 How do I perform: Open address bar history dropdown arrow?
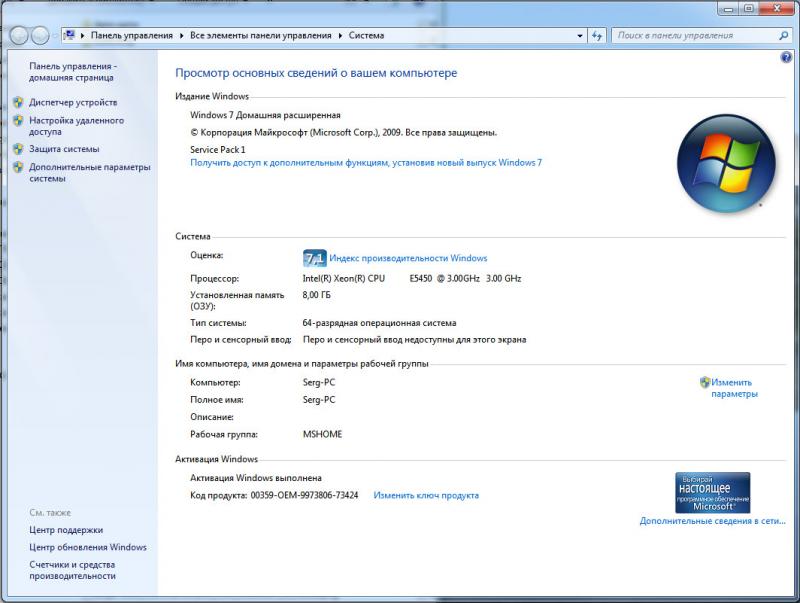pos(580,36)
